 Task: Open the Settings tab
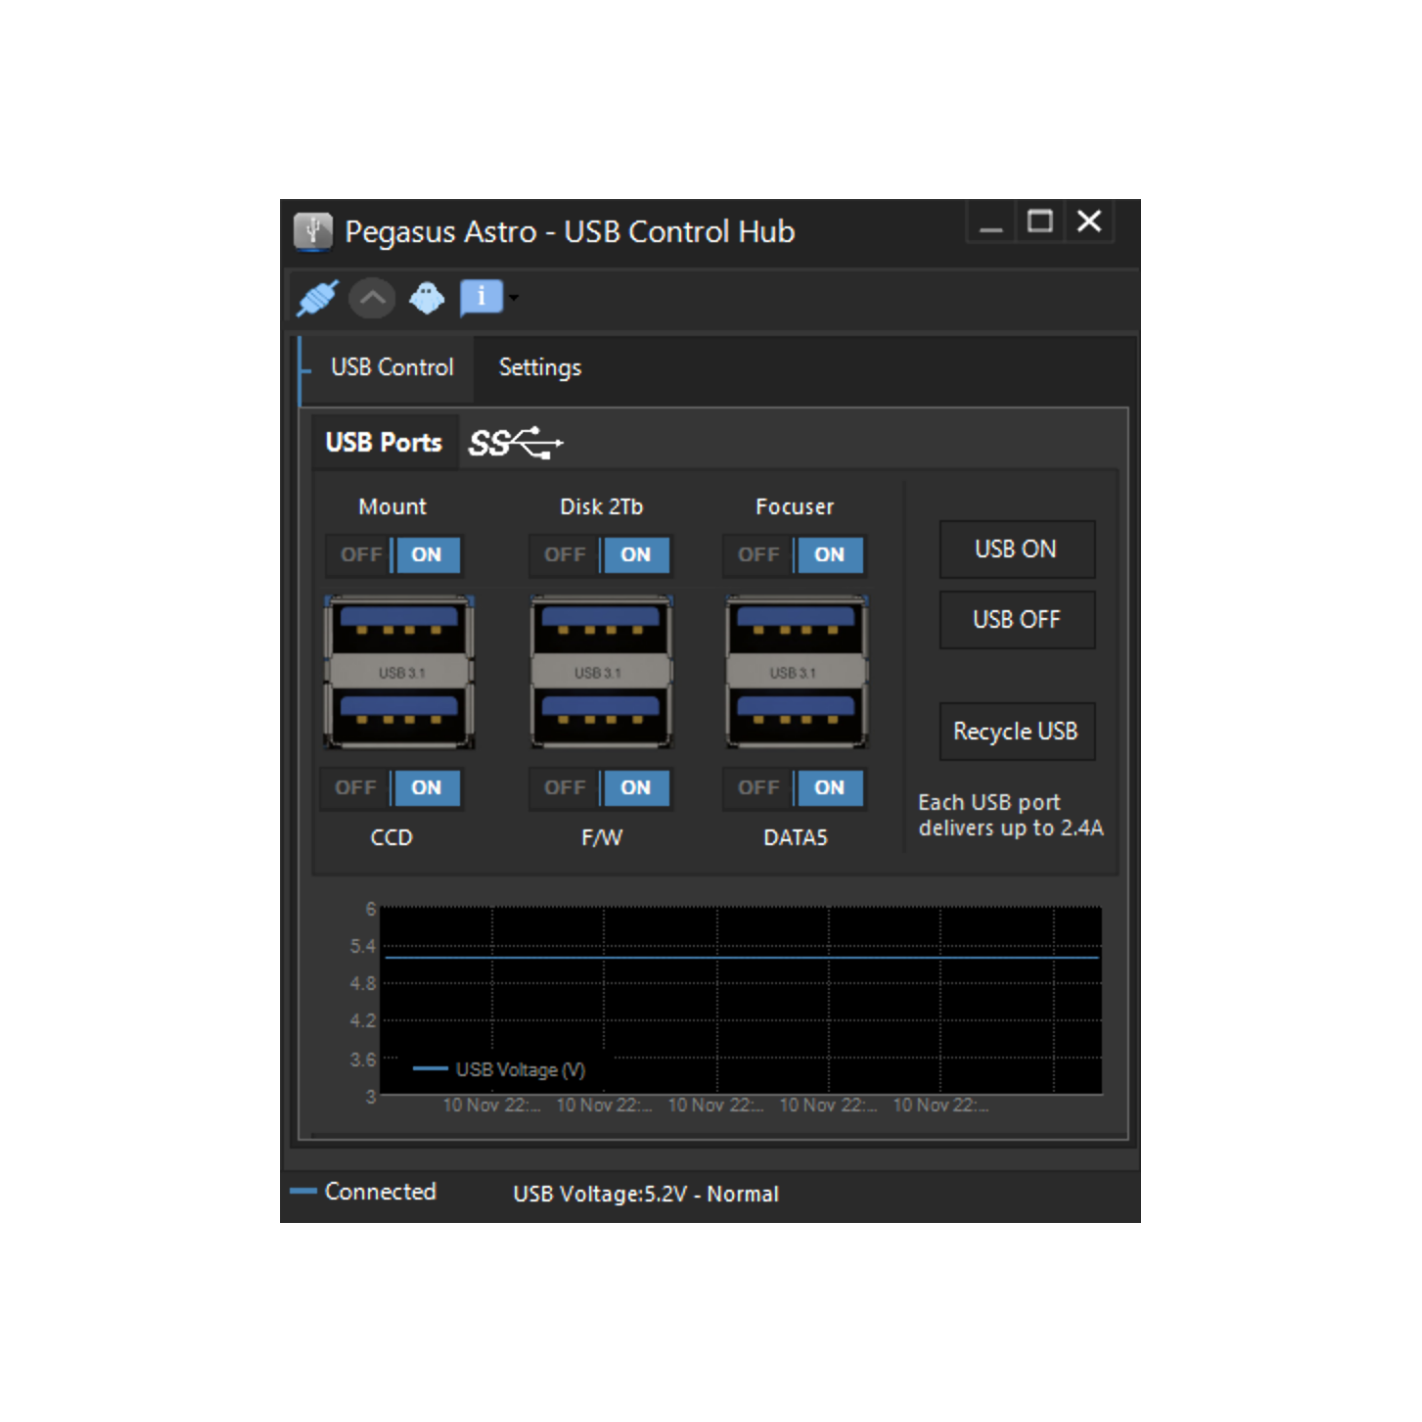(540, 367)
